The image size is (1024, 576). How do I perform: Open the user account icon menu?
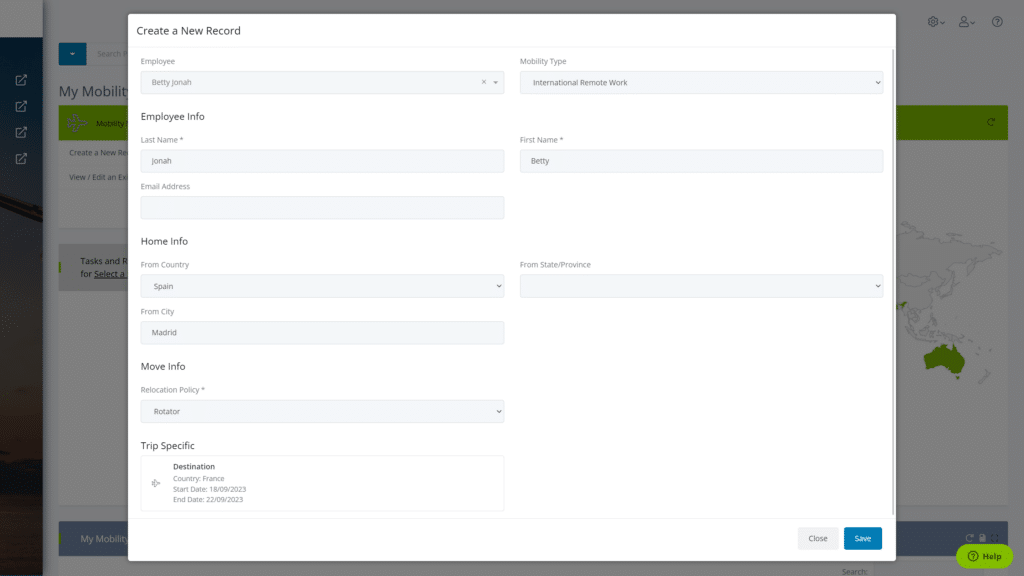(x=964, y=20)
